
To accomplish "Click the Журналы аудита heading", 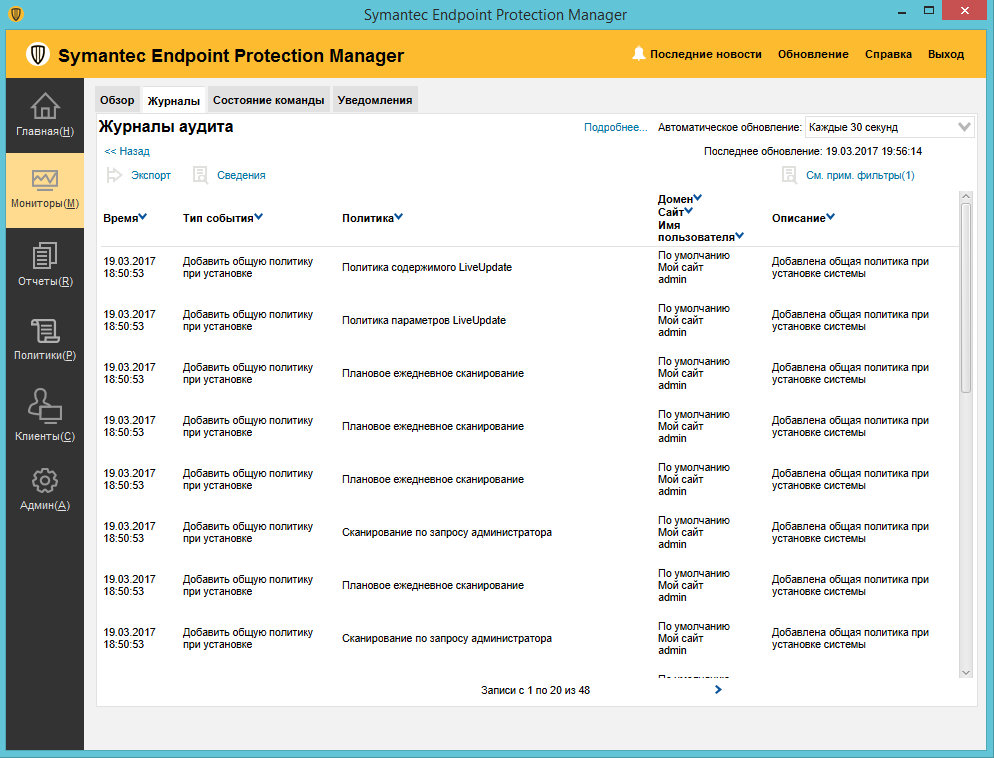I will click(166, 127).
